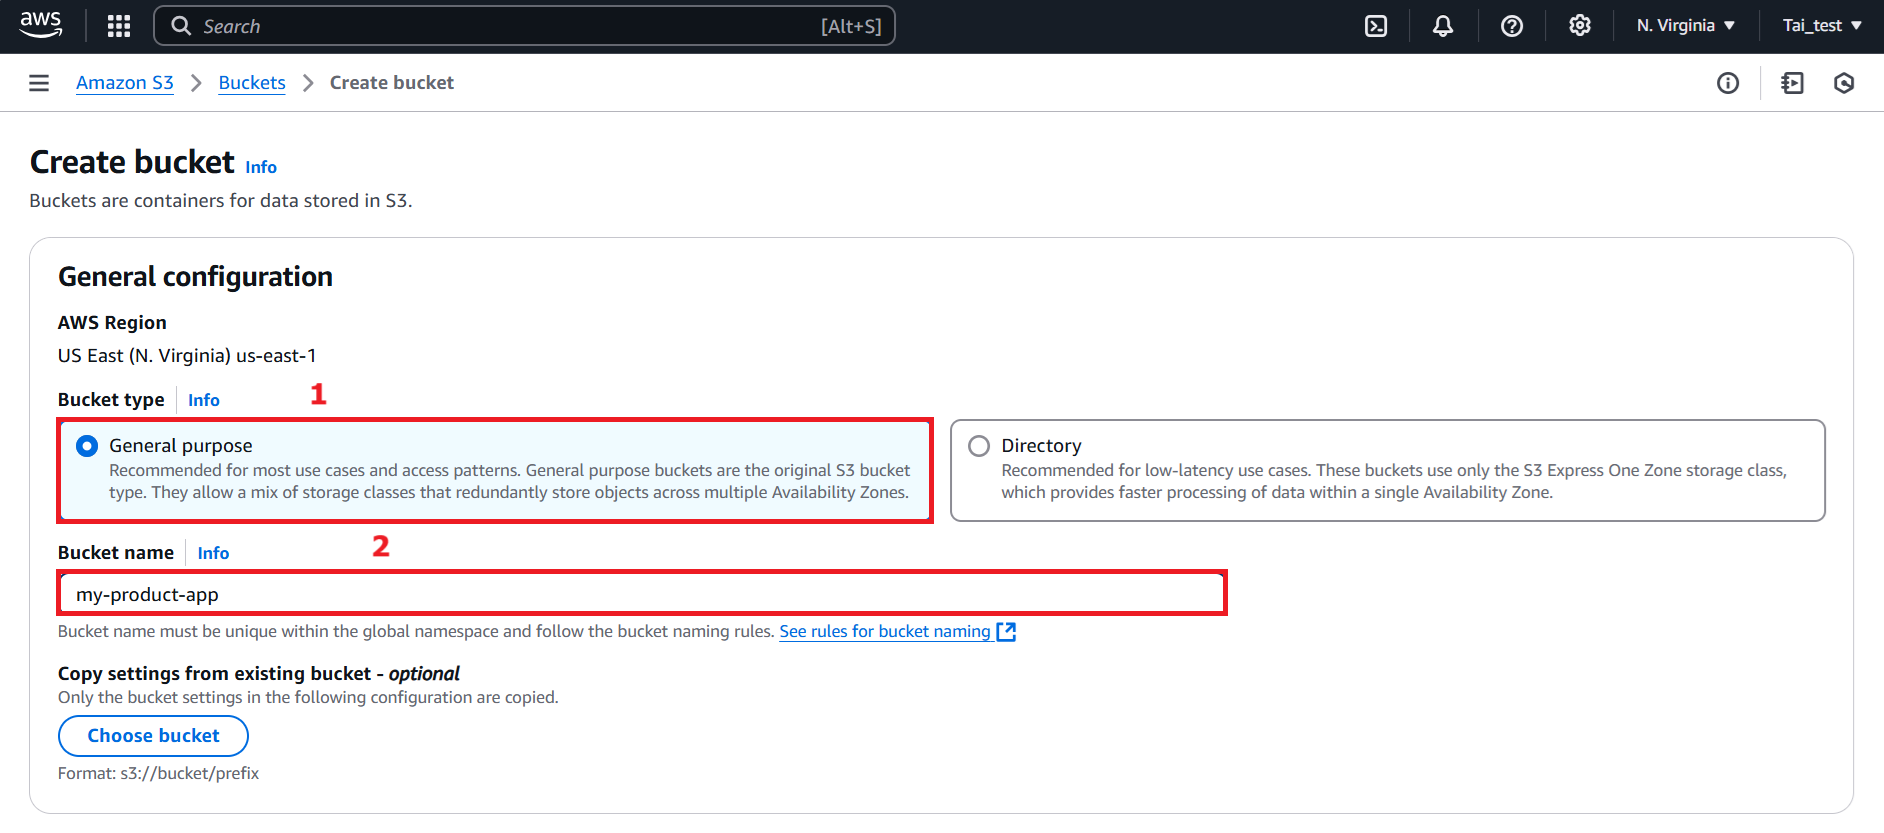Screen dimensions: 1884x833
Task: Open the info panel circle icon
Action: [x=1728, y=83]
